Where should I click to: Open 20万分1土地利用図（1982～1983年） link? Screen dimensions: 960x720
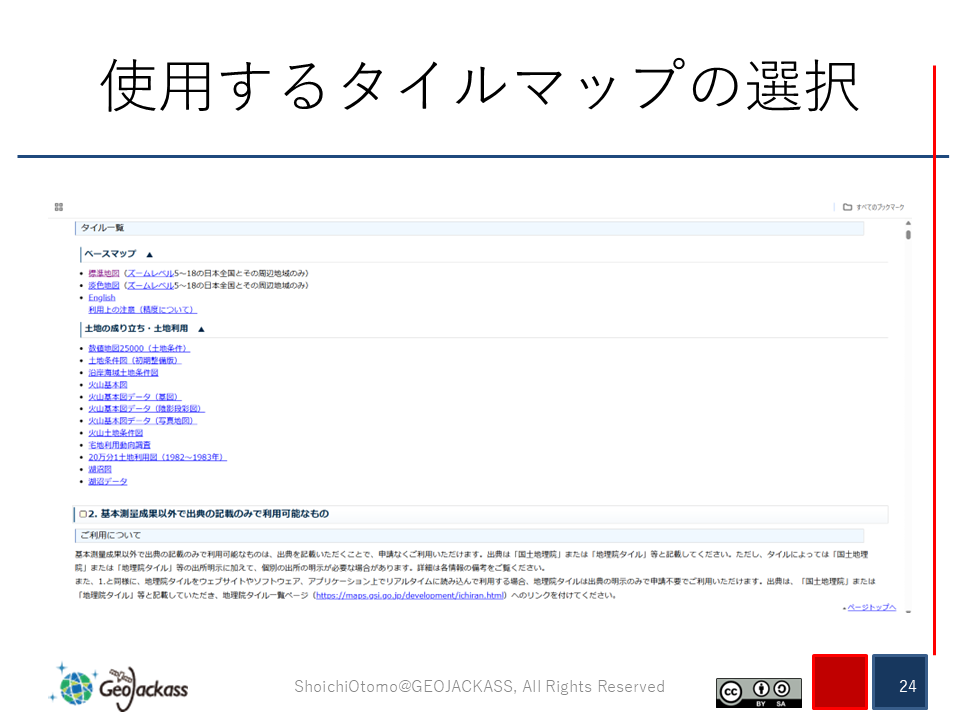(x=157, y=457)
